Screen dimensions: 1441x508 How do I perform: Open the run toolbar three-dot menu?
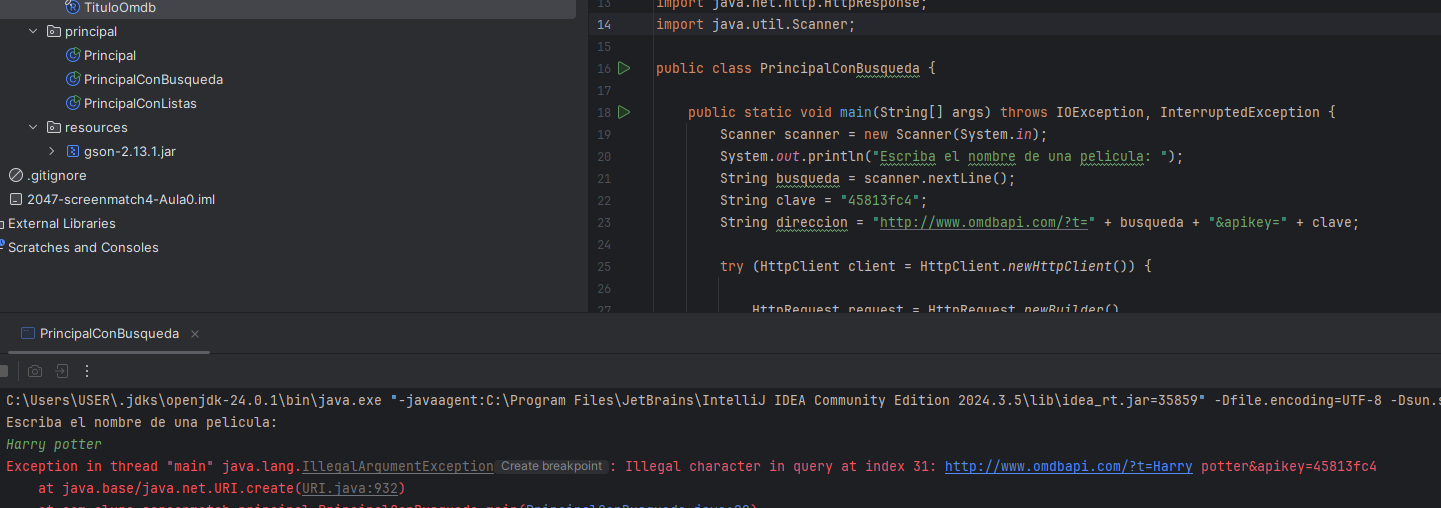coord(87,371)
